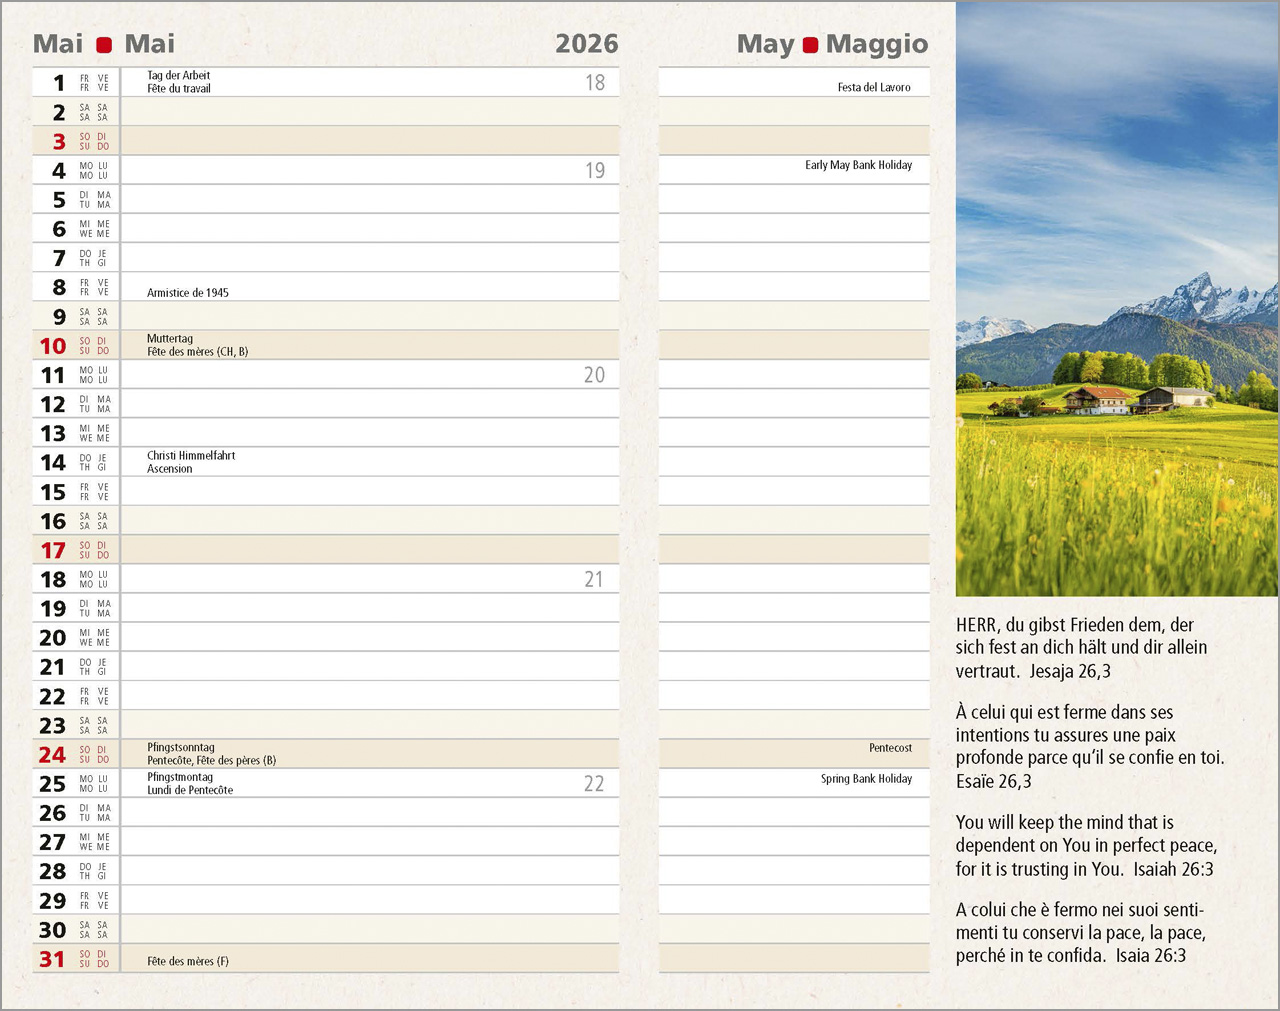Click Sunday date 17 in red
This screenshot has width=1280, height=1011.
coord(53,550)
